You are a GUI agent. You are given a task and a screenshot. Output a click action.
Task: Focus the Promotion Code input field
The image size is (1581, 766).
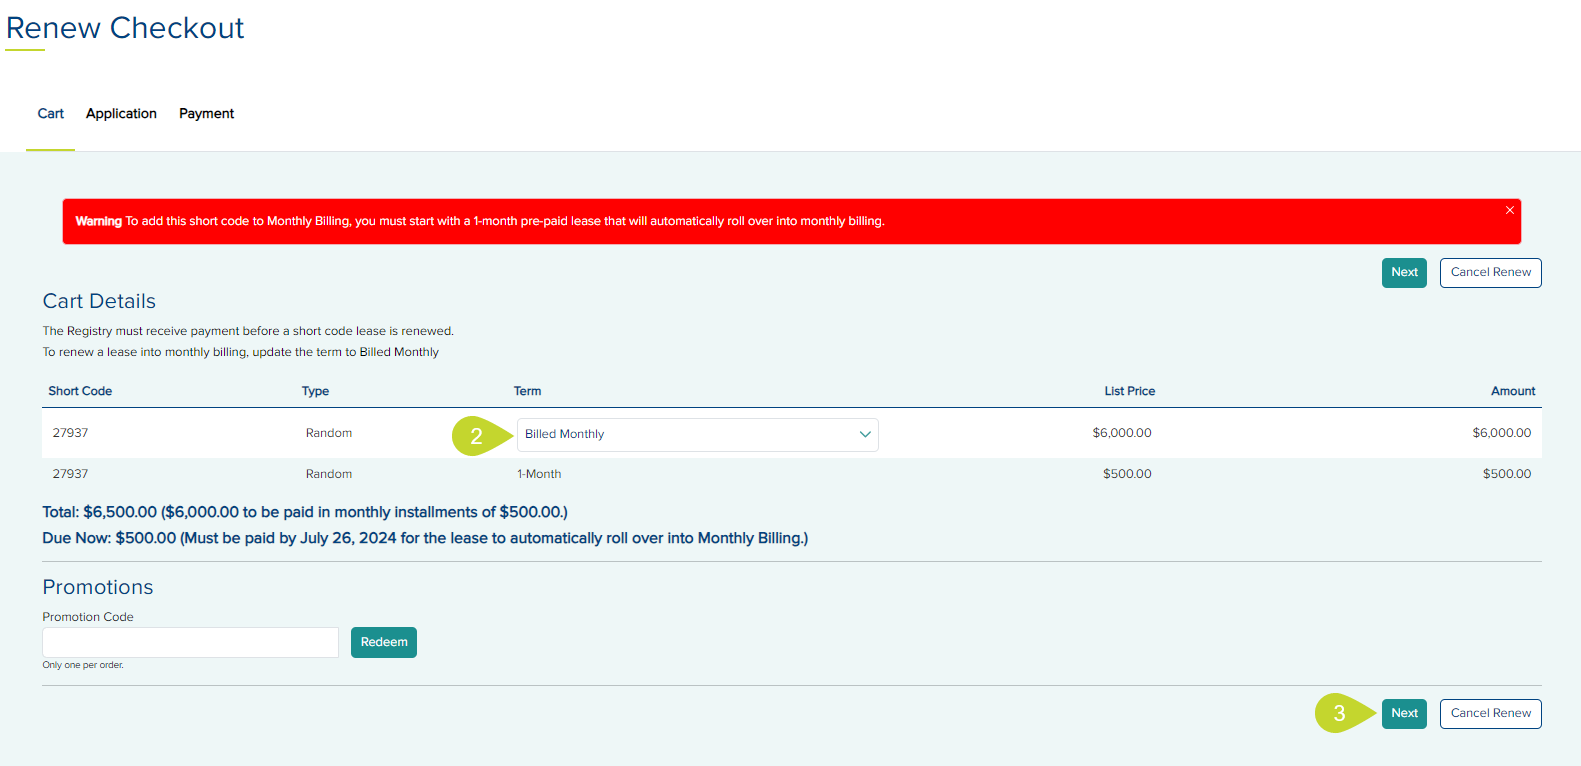click(x=190, y=642)
